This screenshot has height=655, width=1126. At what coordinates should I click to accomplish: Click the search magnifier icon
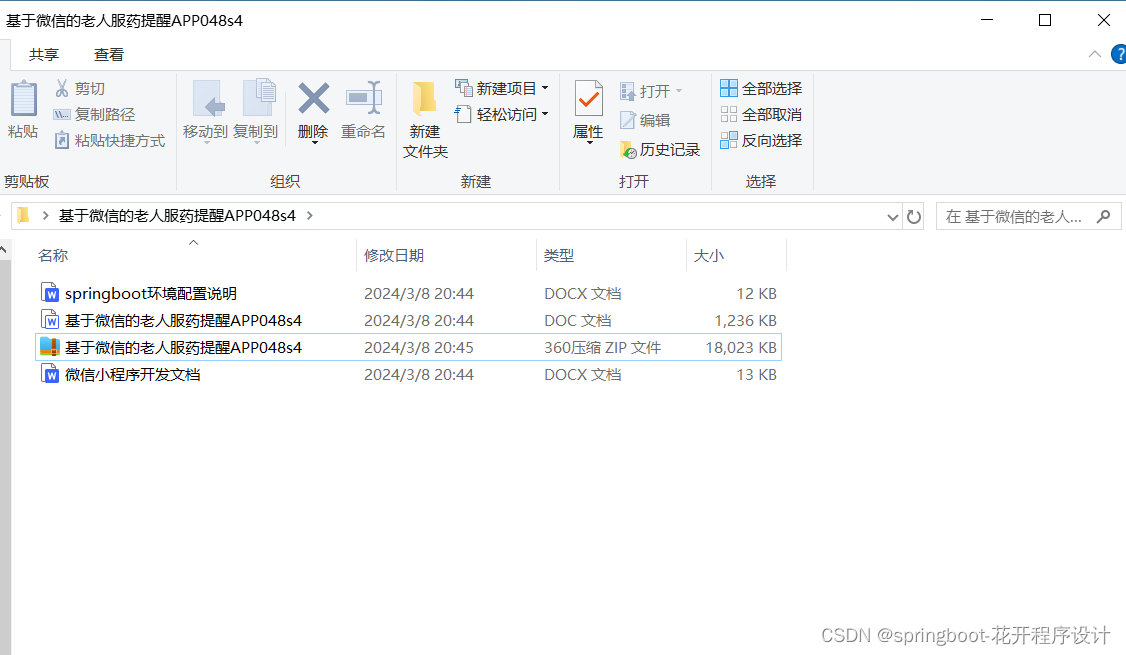[x=1104, y=216]
